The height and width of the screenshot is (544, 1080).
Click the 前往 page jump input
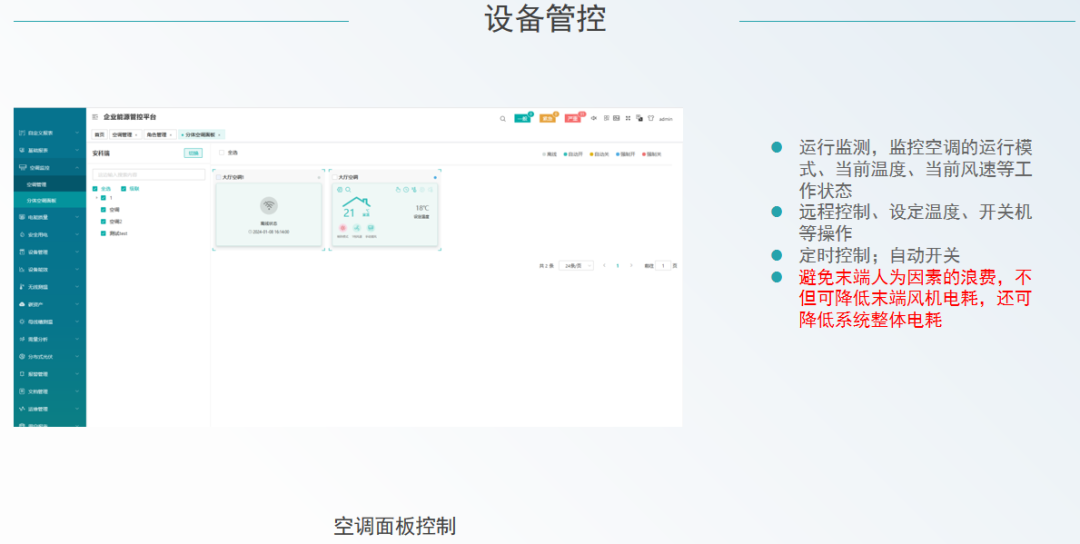point(663,265)
